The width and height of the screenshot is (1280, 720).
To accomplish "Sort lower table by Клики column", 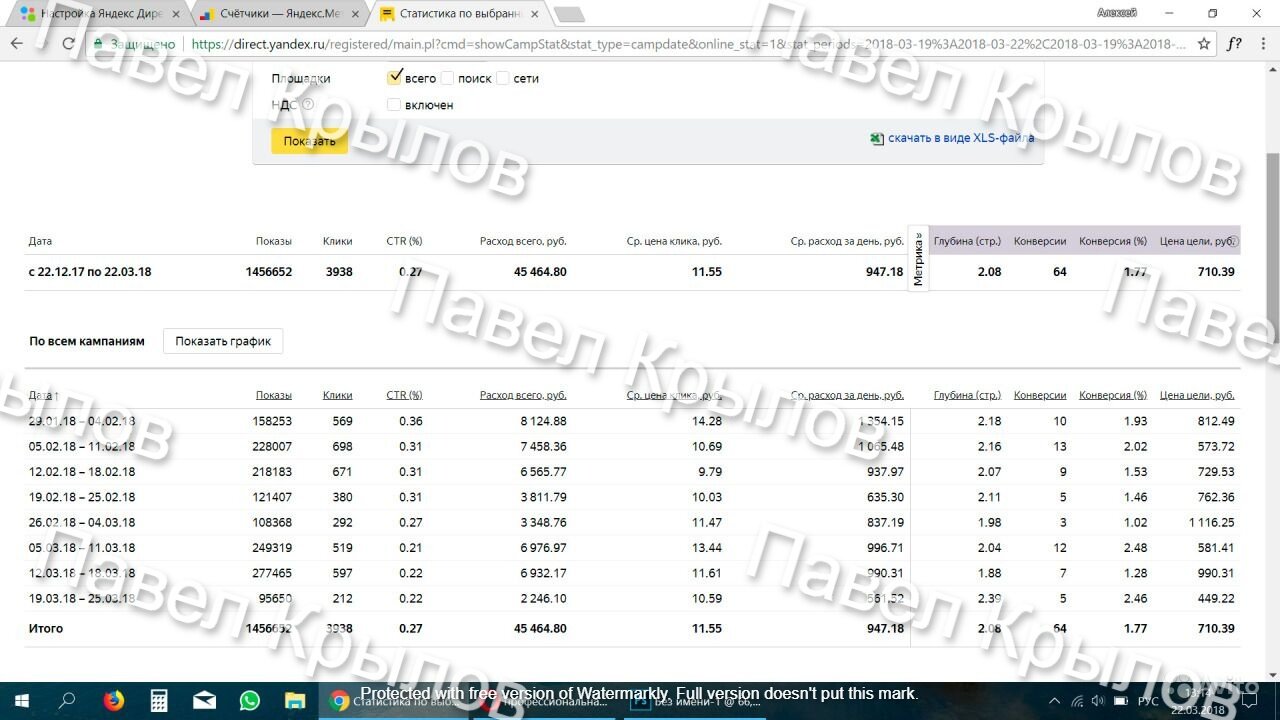I will click(338, 395).
